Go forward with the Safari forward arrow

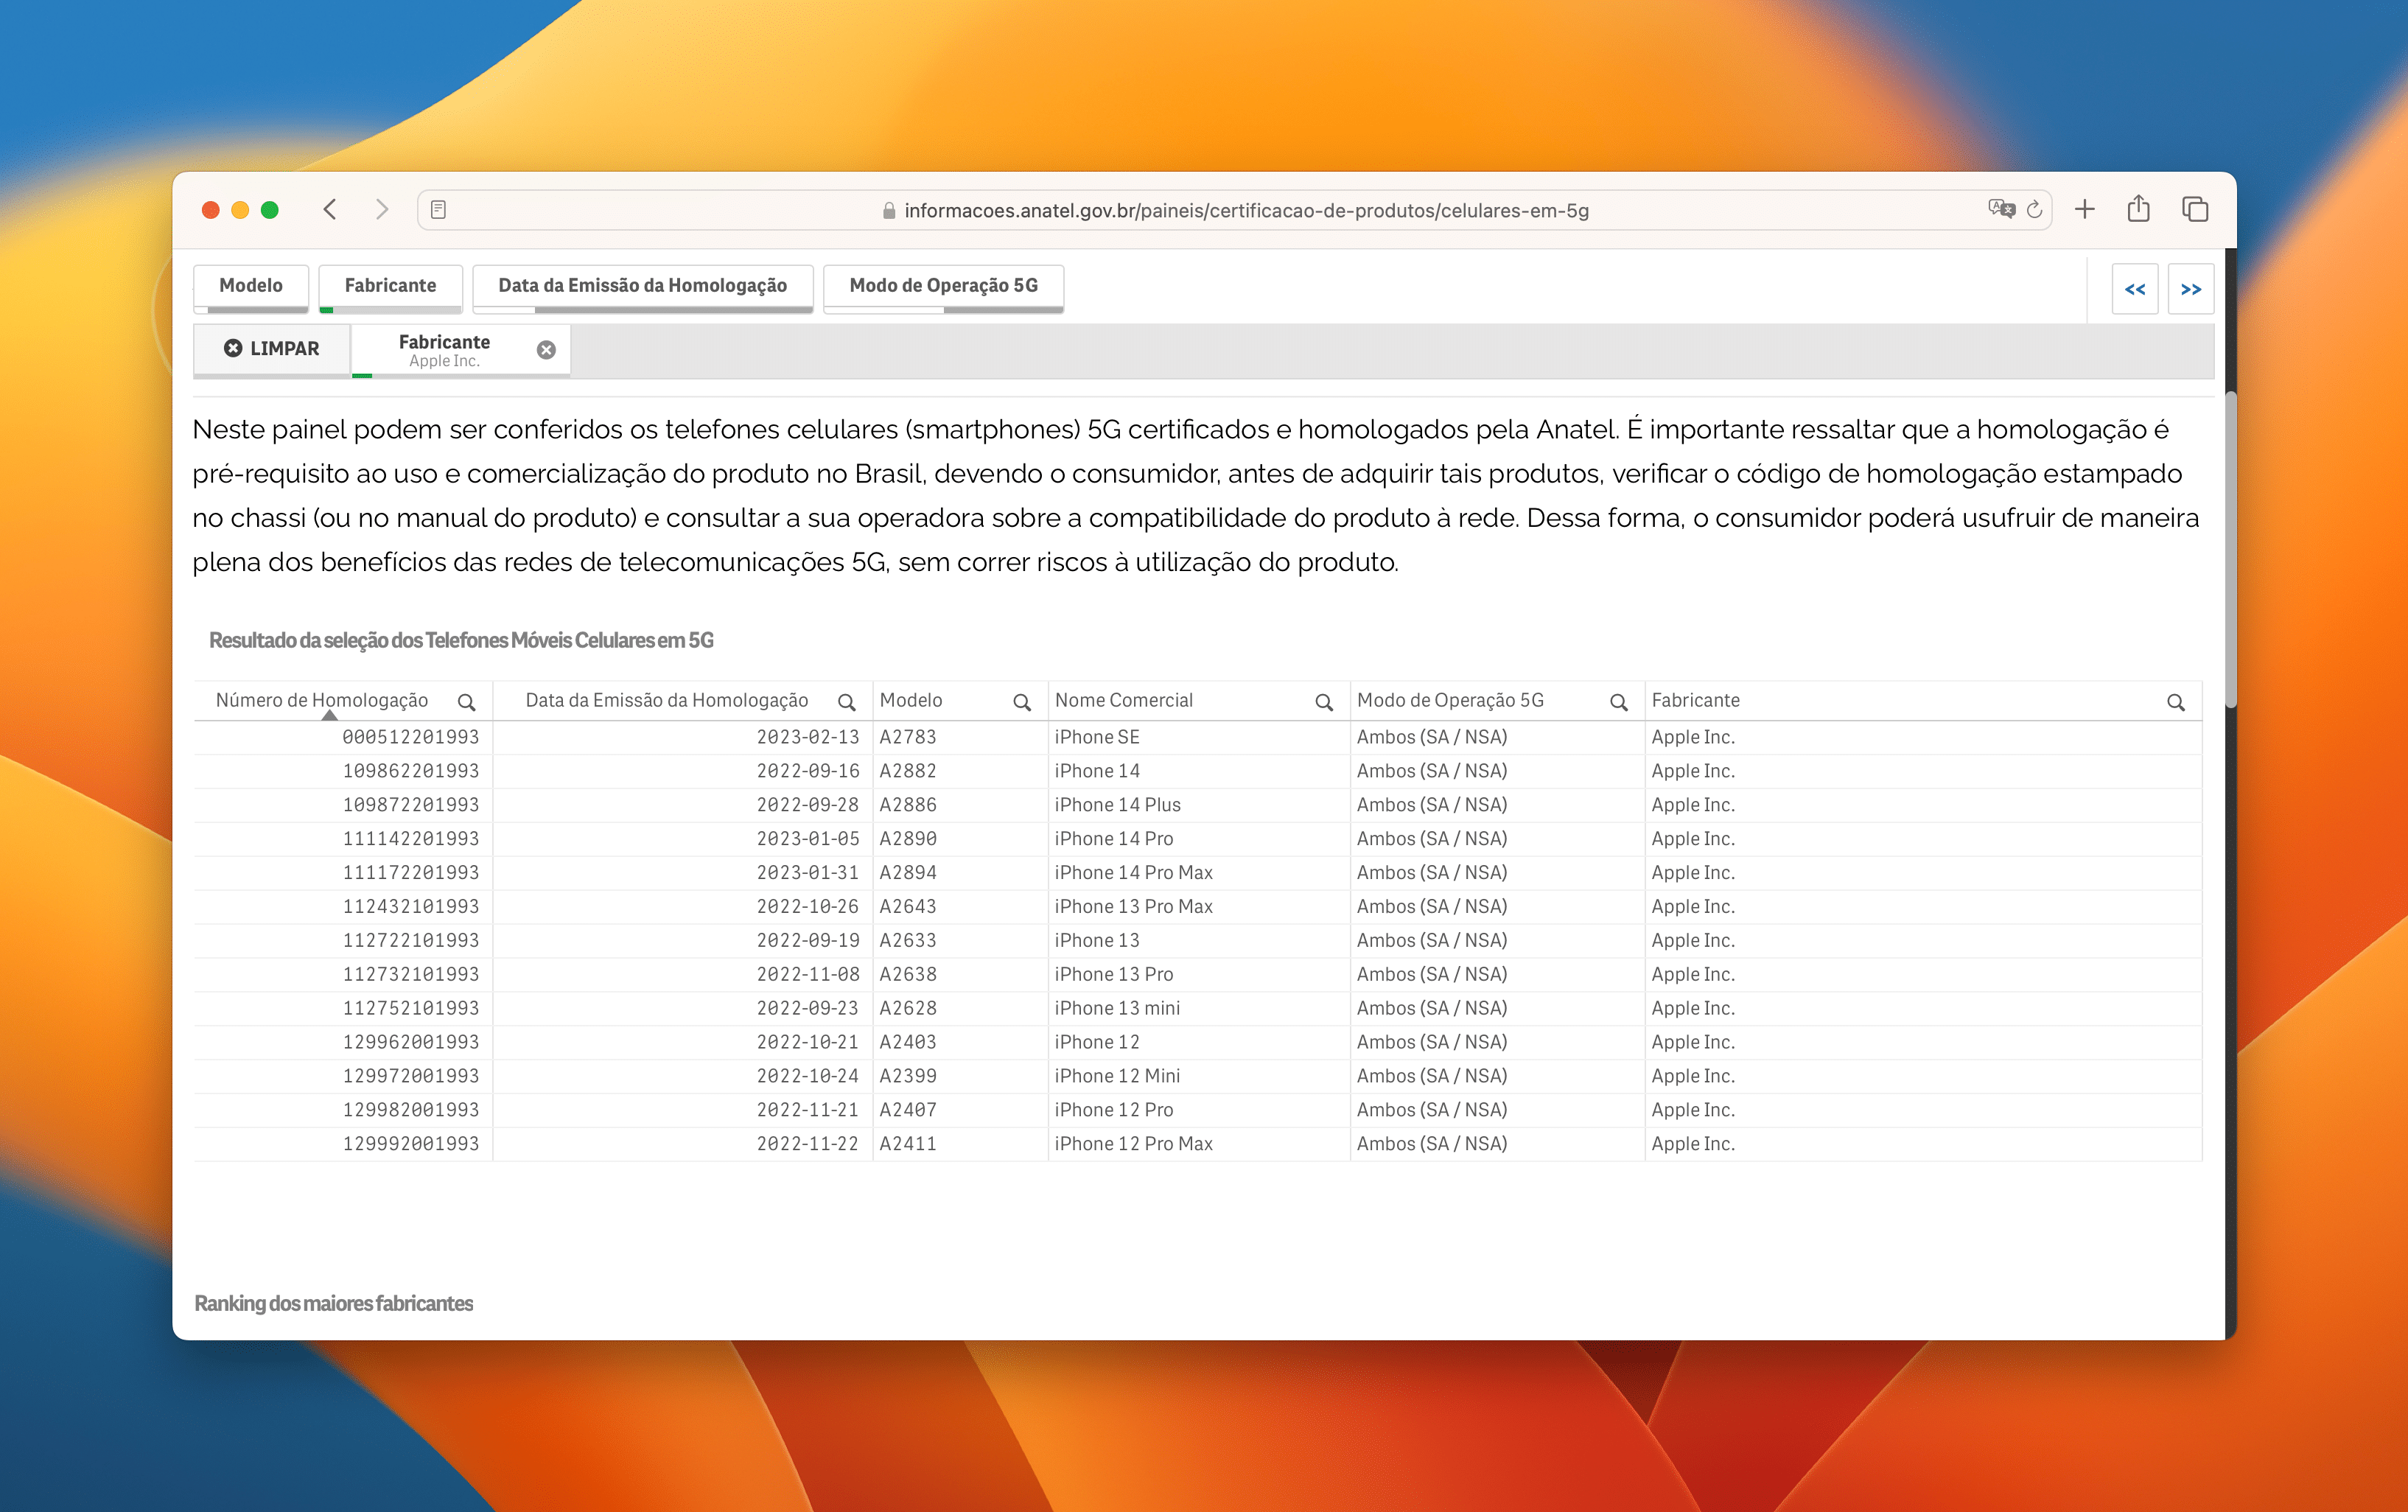point(381,210)
